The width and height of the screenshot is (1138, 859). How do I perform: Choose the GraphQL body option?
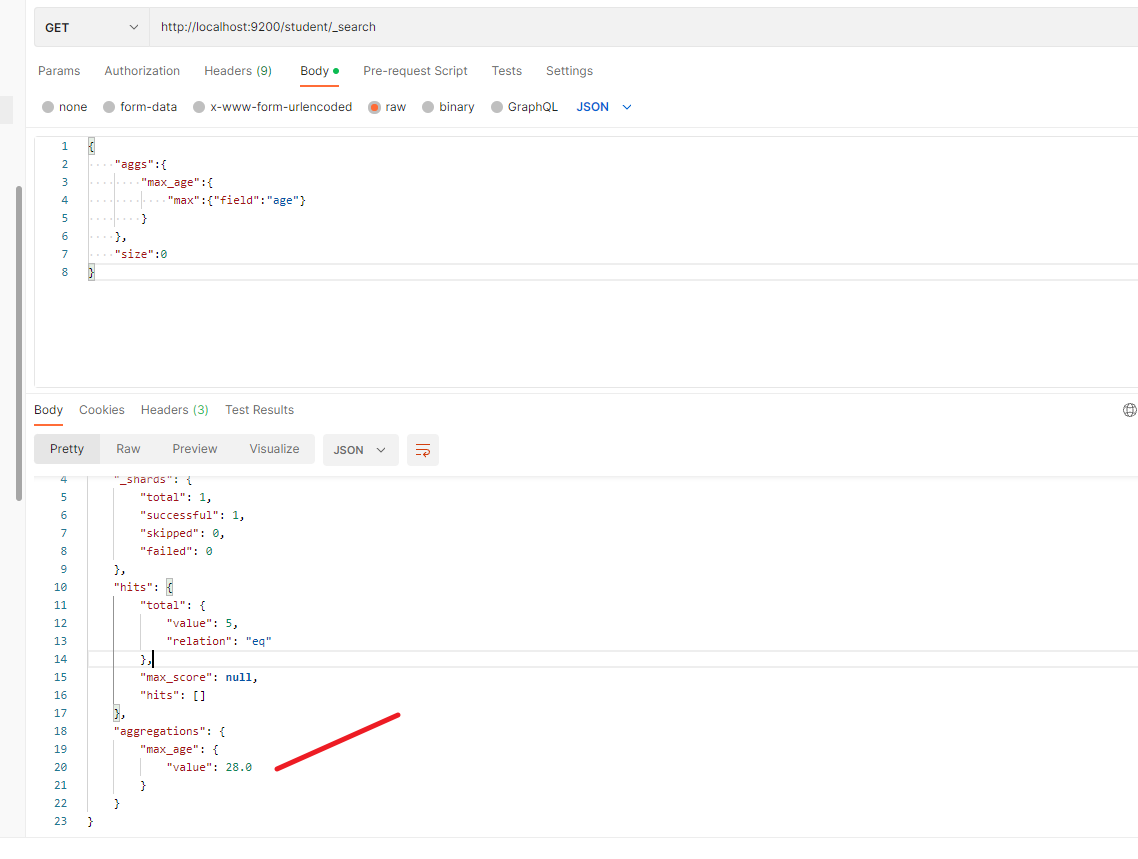[x=524, y=107]
